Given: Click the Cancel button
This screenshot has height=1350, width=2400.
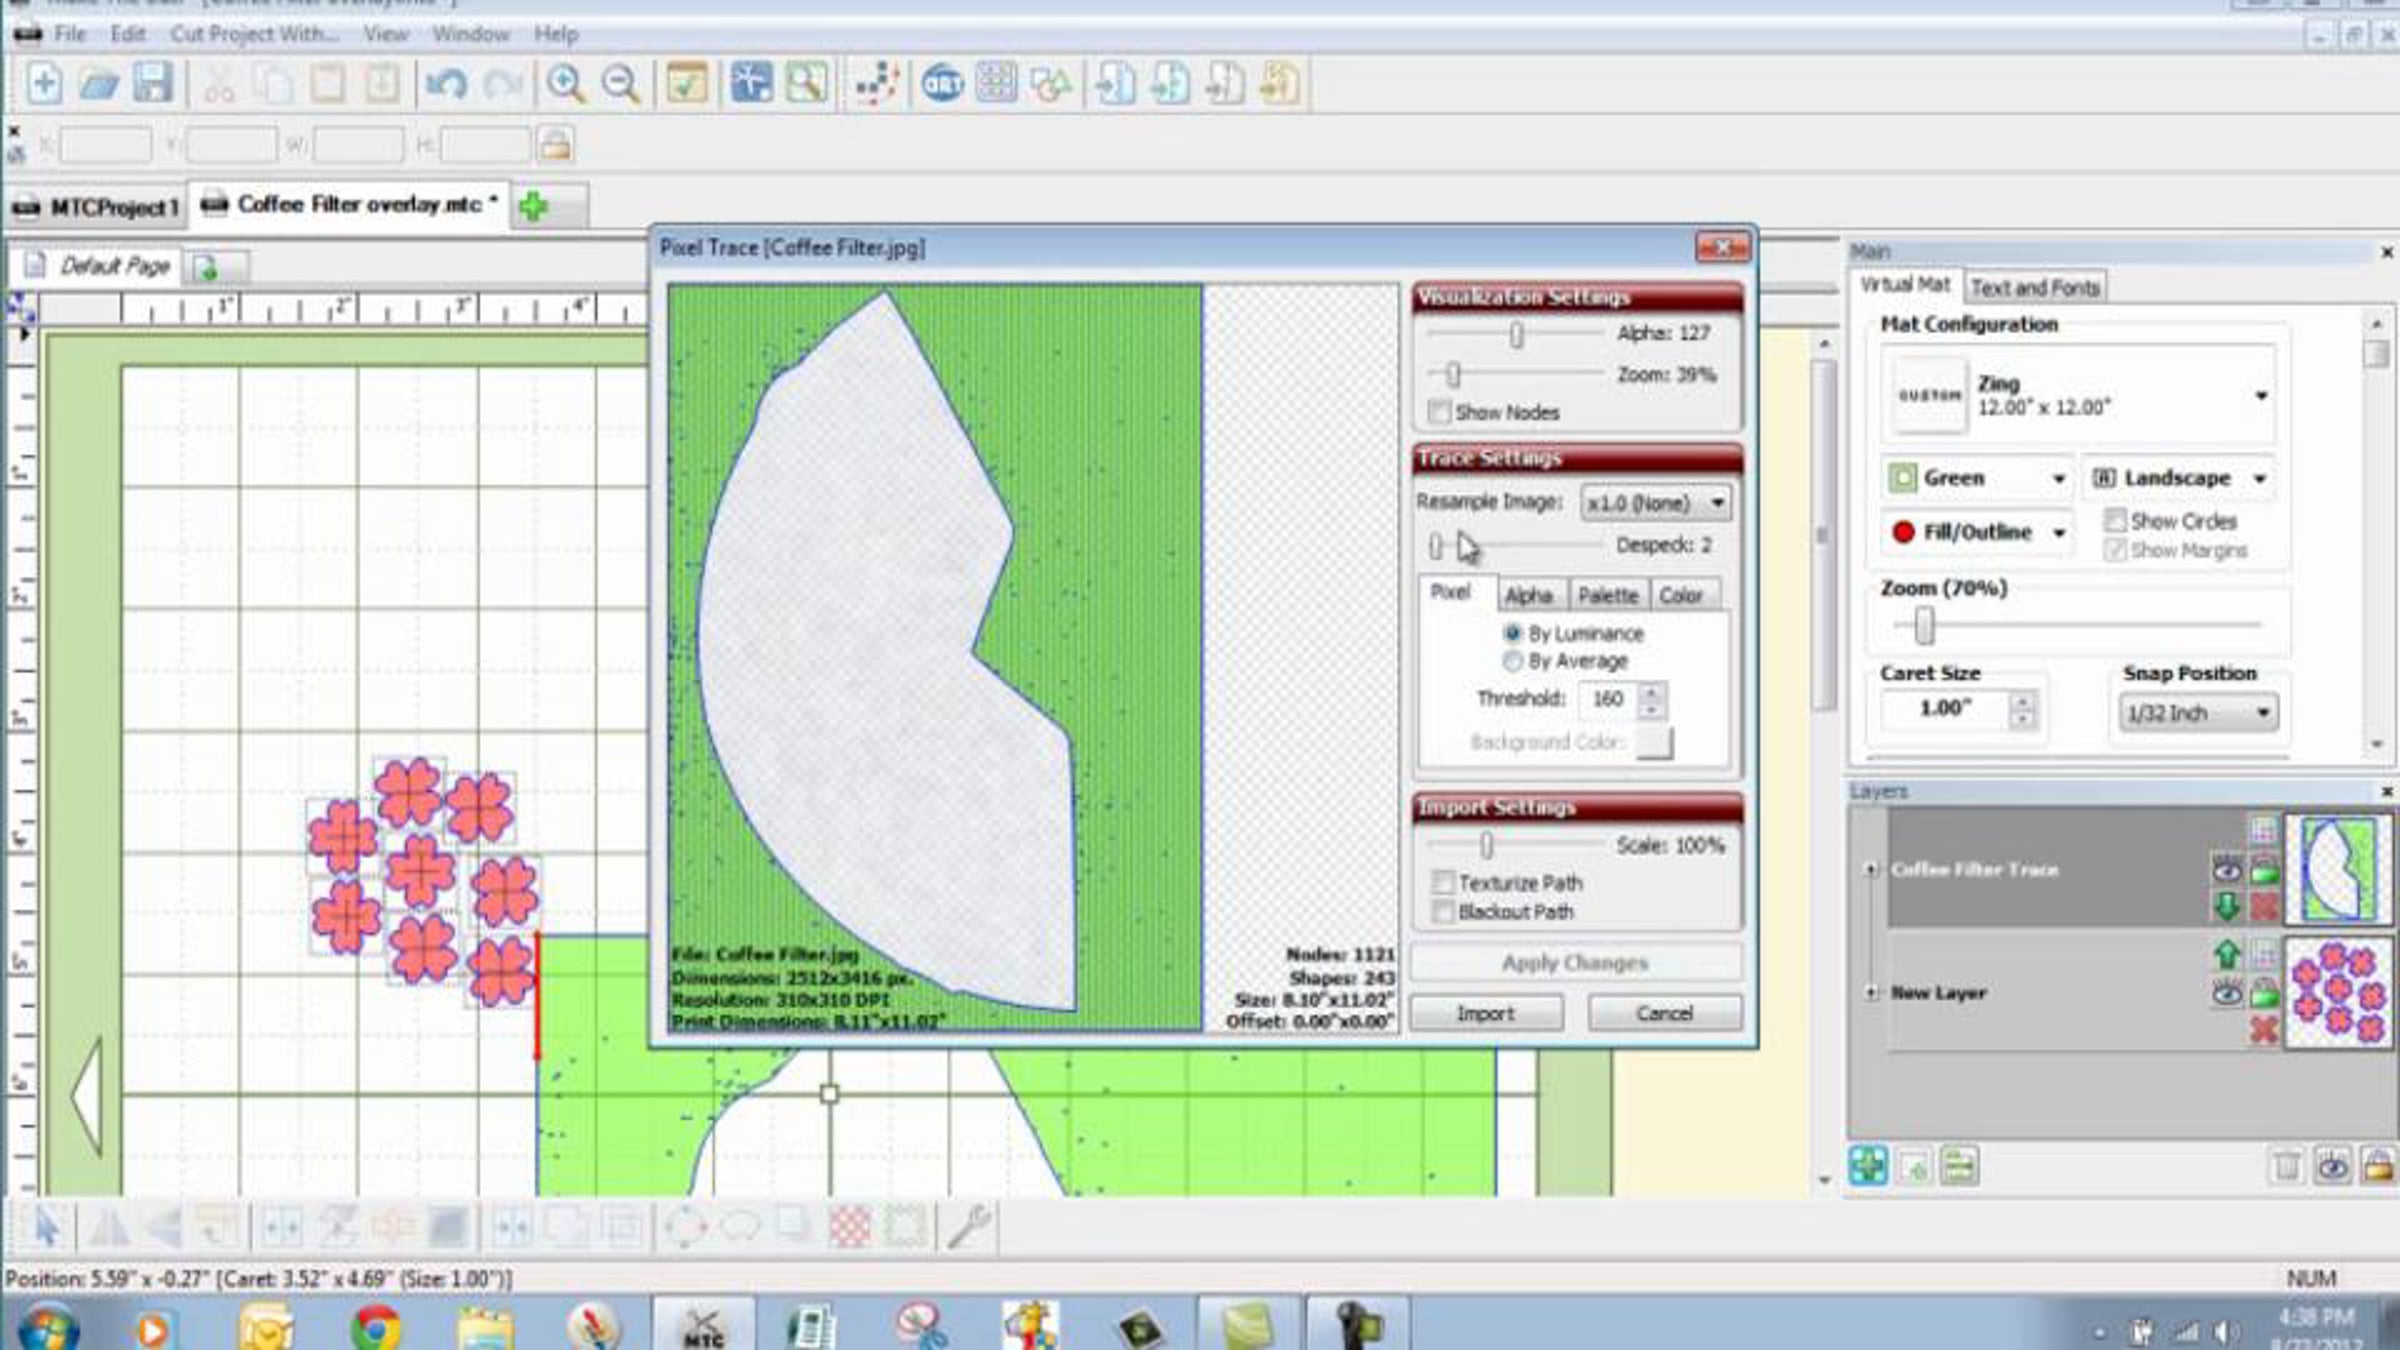Looking at the screenshot, I should (1664, 1013).
